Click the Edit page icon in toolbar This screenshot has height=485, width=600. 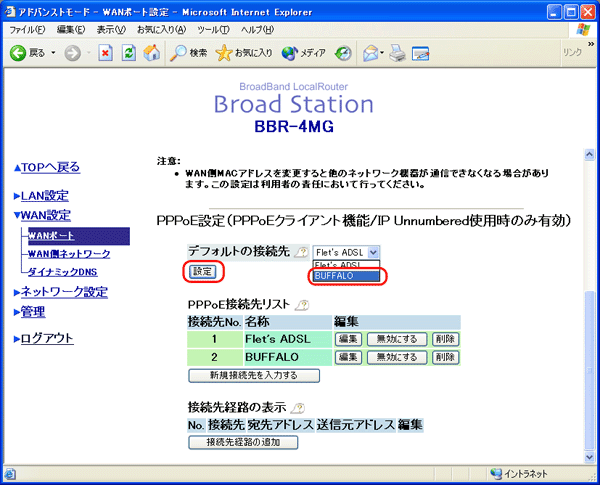(x=421, y=53)
